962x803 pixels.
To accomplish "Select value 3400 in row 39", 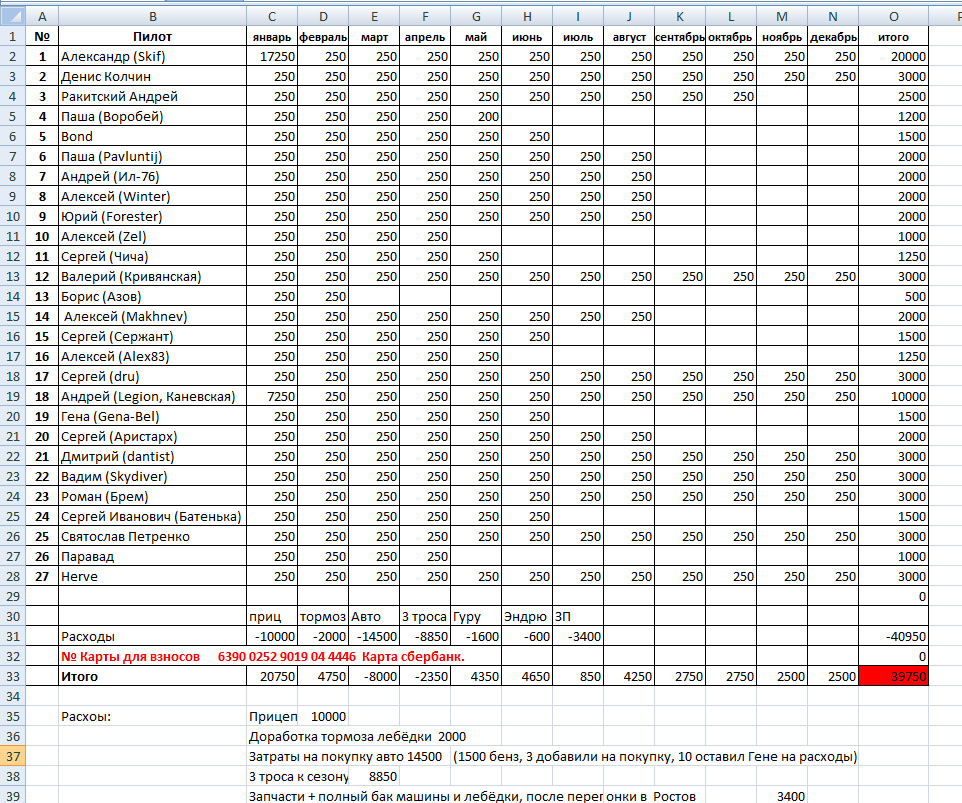I will [782, 796].
